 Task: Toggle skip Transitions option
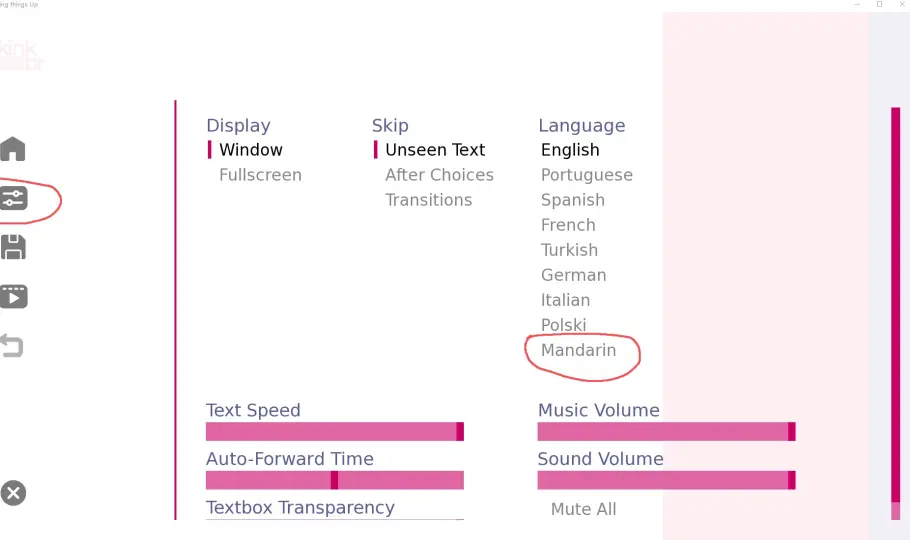click(x=428, y=200)
